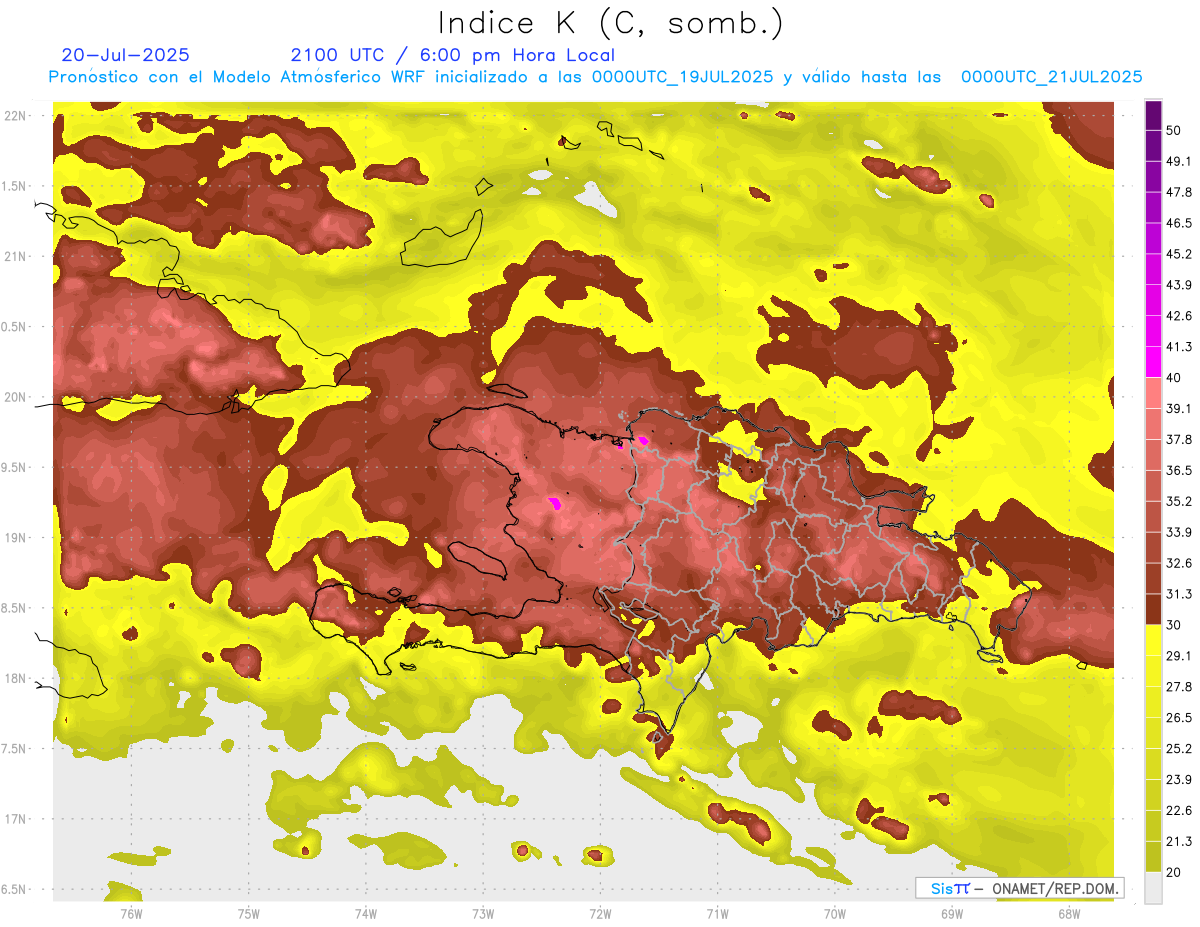Screen dimensions: 1200x927
Task: Click the 70W longitude label
Action: pos(835,913)
